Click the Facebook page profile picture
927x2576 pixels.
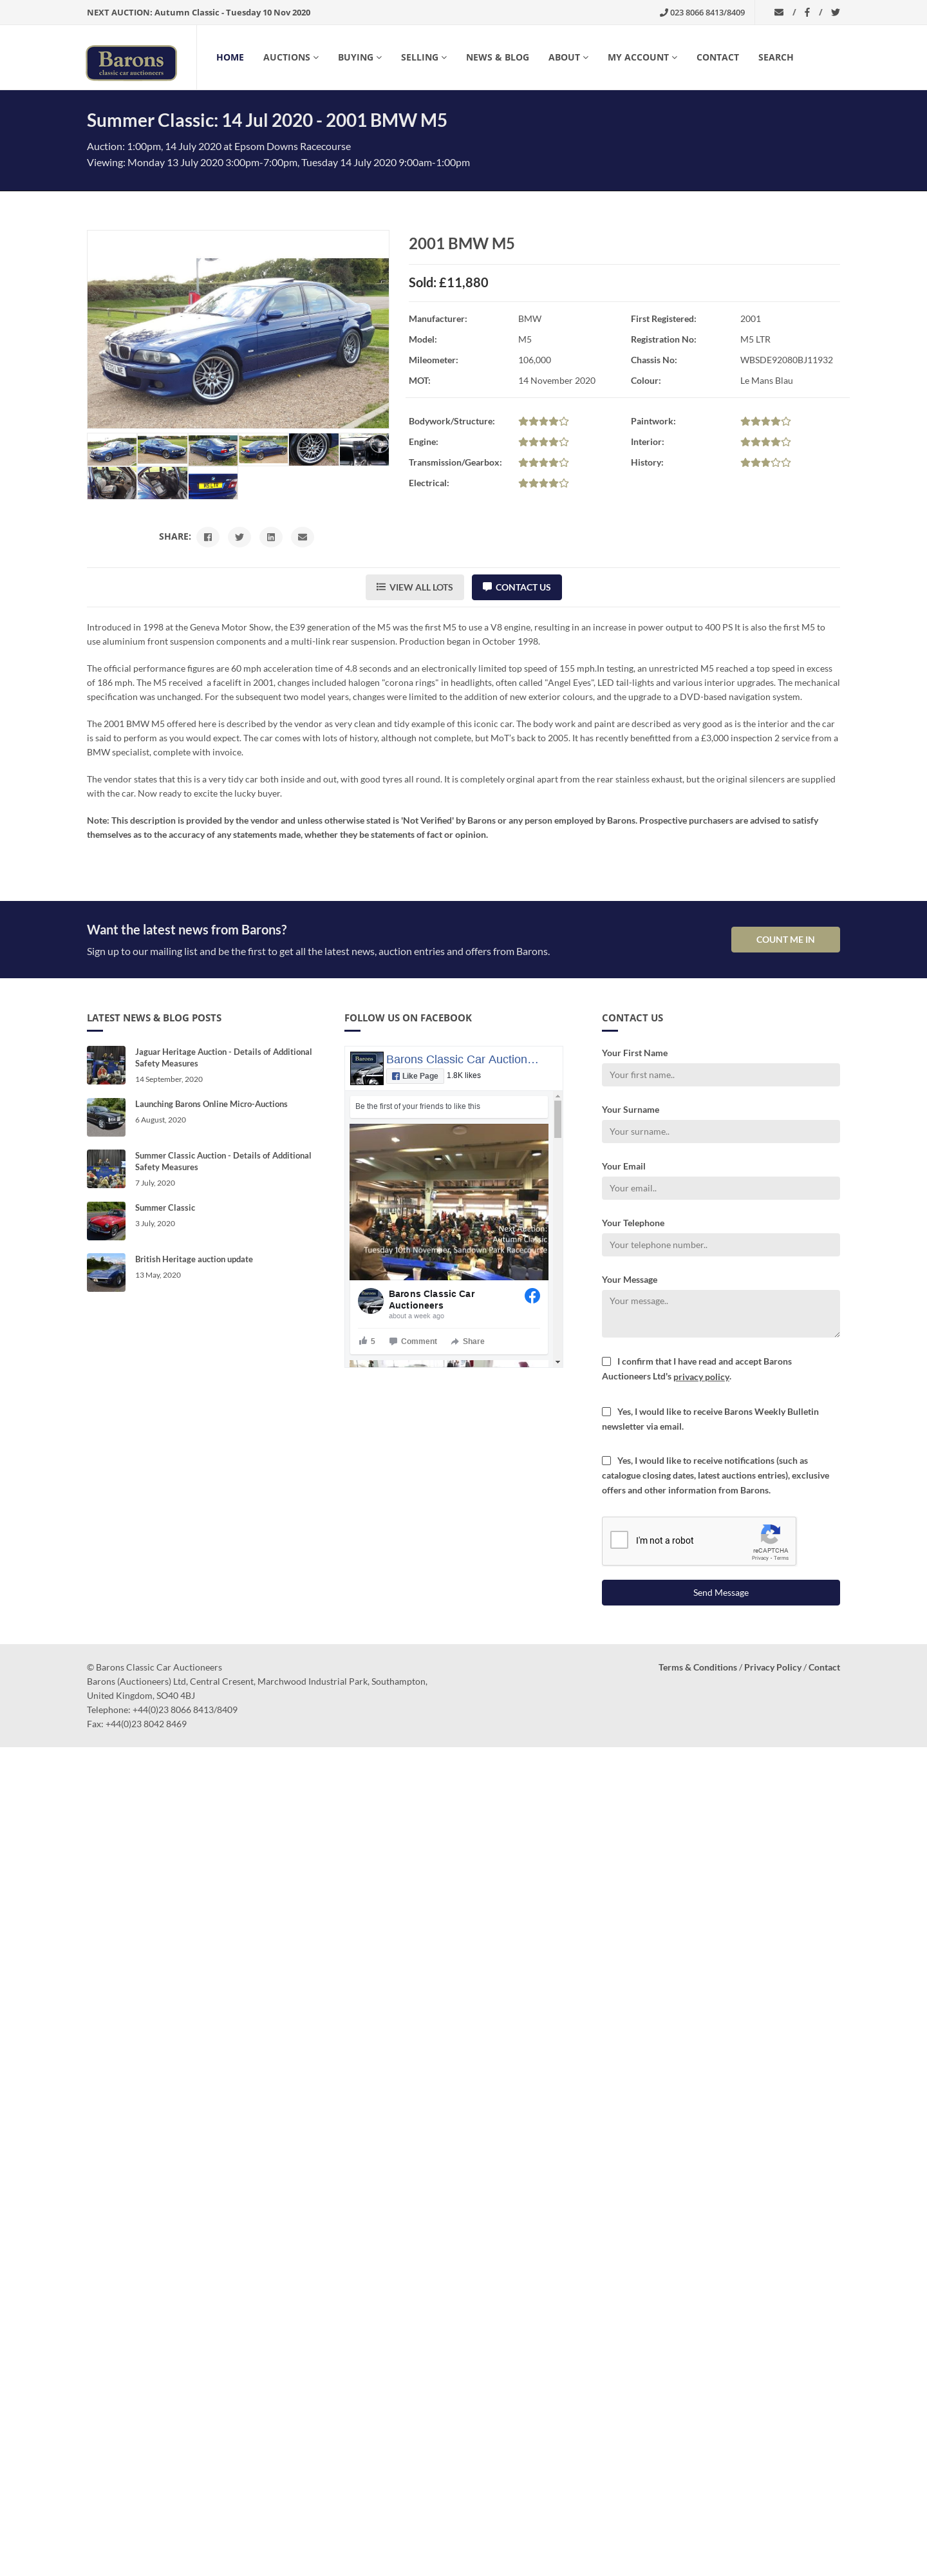tap(367, 1068)
